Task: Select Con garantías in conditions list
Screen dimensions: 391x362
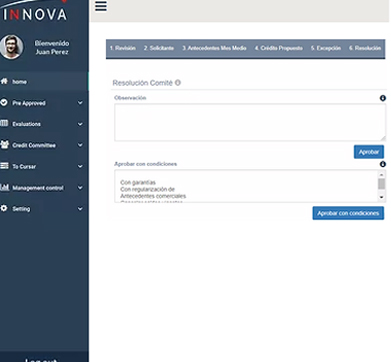Action: (x=138, y=182)
